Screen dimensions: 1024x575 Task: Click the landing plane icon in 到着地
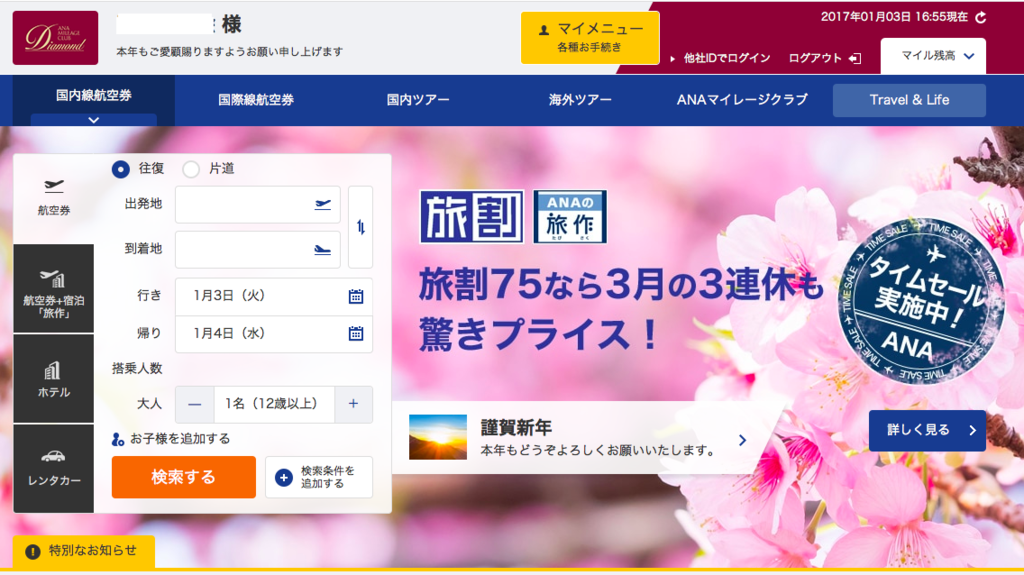(x=323, y=250)
